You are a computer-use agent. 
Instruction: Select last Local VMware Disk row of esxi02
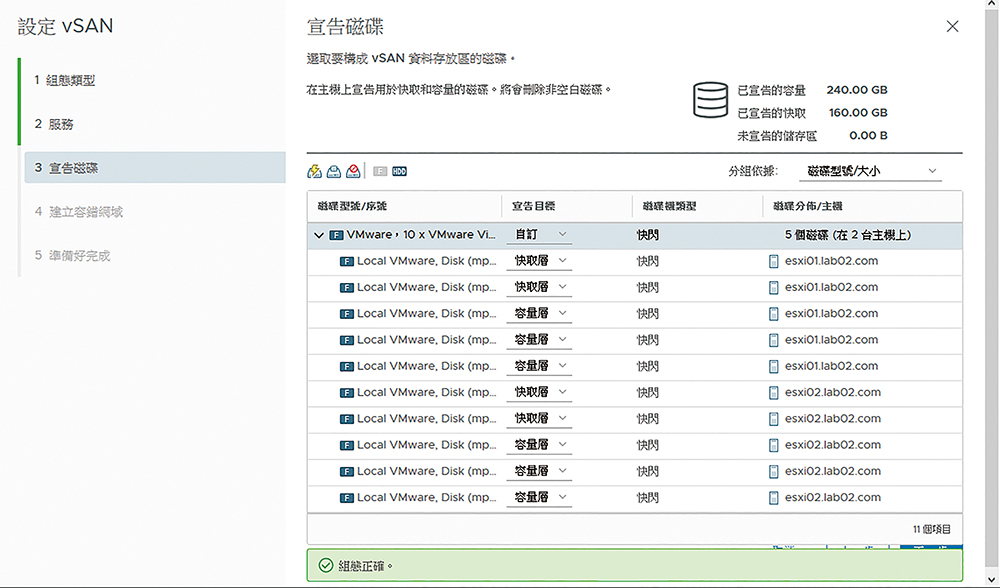(x=635, y=498)
